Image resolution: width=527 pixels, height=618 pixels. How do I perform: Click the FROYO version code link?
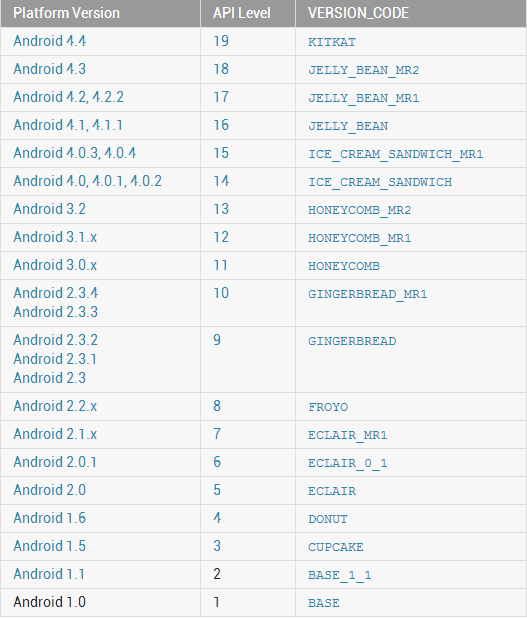point(328,407)
